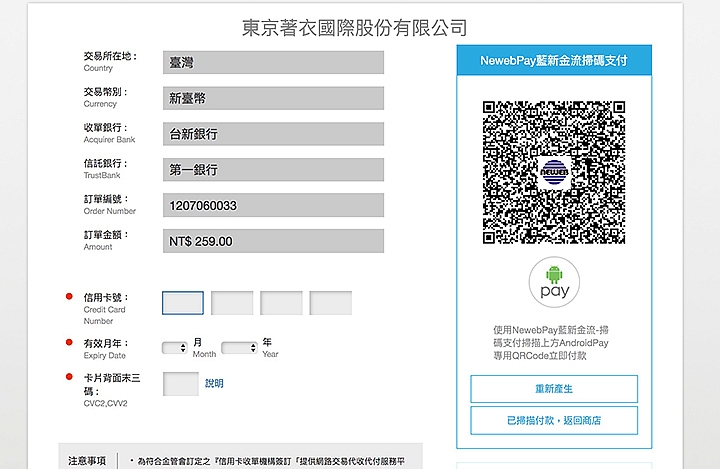Open the expiry Month (月) dropdown

click(x=175, y=348)
